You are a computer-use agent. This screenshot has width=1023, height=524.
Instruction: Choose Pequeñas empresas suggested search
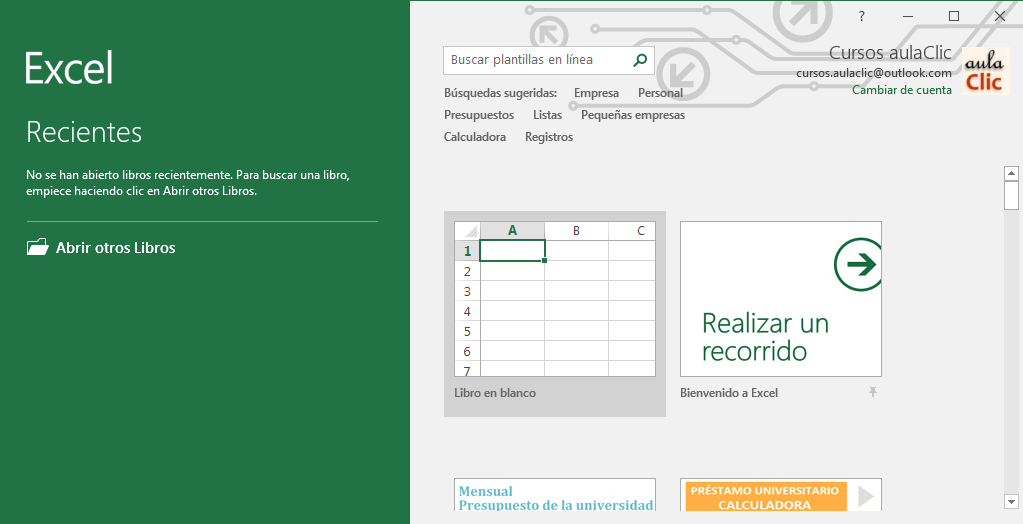633,115
